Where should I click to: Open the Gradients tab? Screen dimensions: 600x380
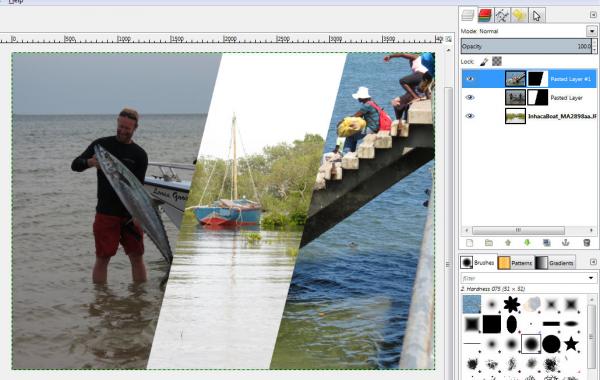(555, 263)
